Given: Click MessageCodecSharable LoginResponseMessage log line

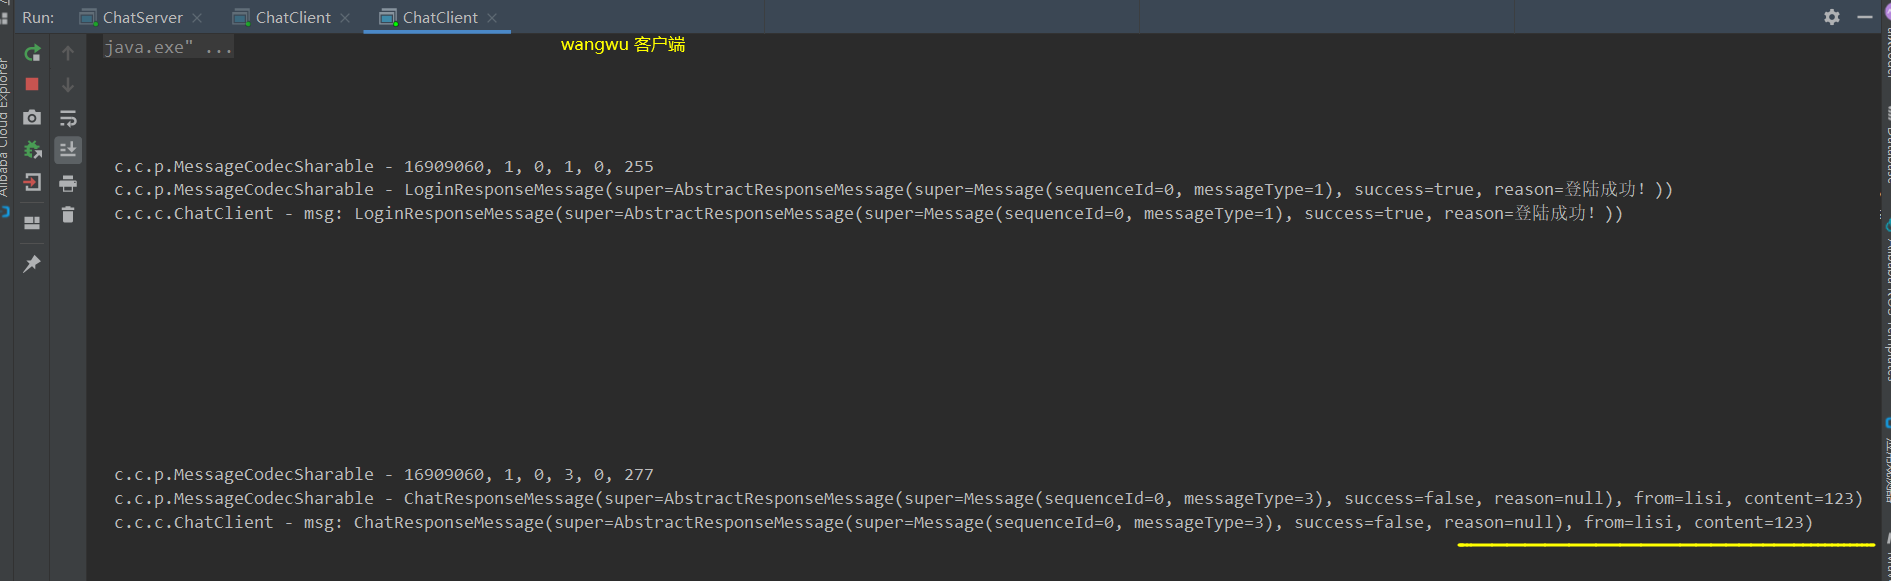Looking at the screenshot, I should coord(893,189).
